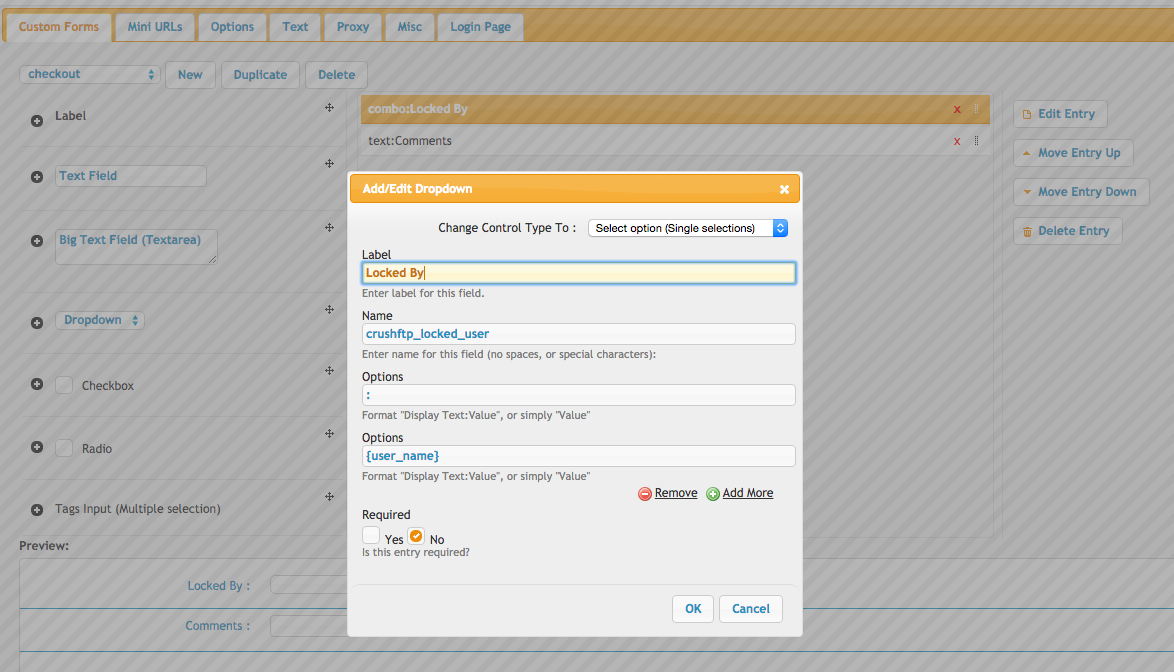Image resolution: width=1174 pixels, height=672 pixels.
Task: Click the Locked By preview field
Action: tap(308, 585)
